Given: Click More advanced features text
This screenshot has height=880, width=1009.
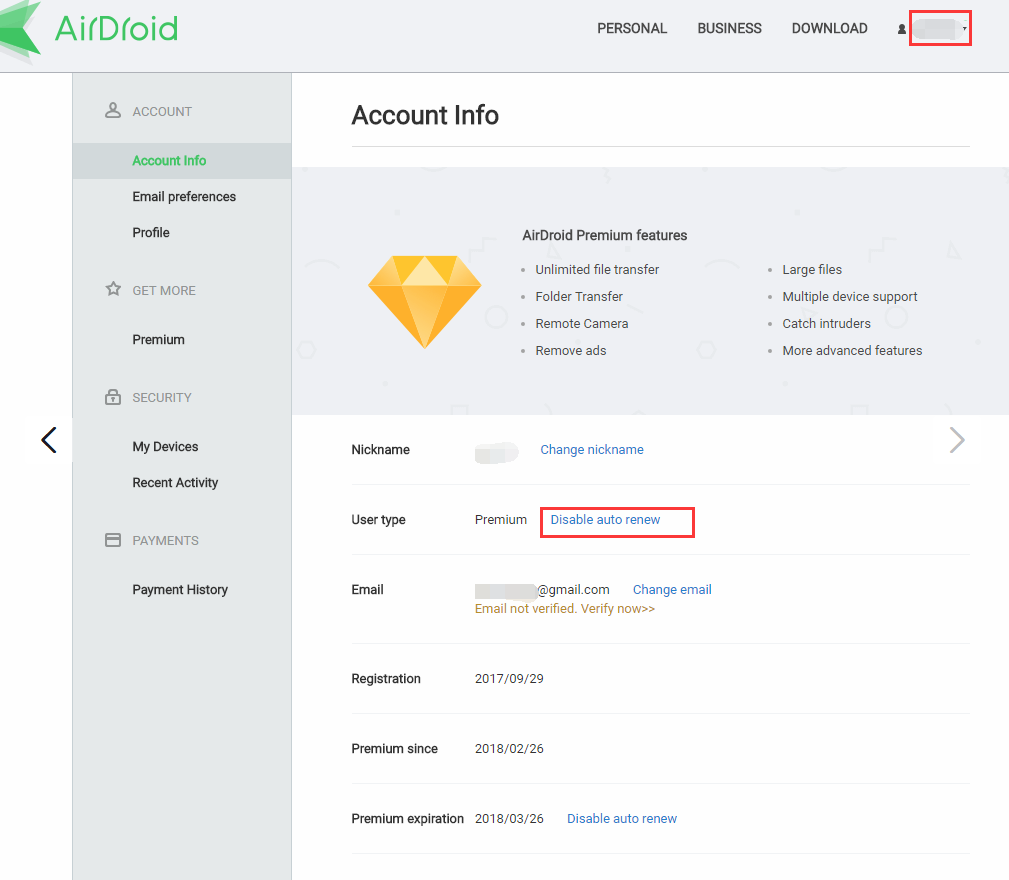Looking at the screenshot, I should point(852,350).
